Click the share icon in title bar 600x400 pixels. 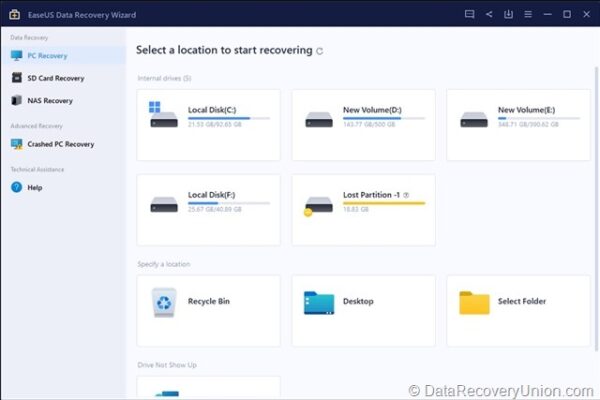pos(489,14)
